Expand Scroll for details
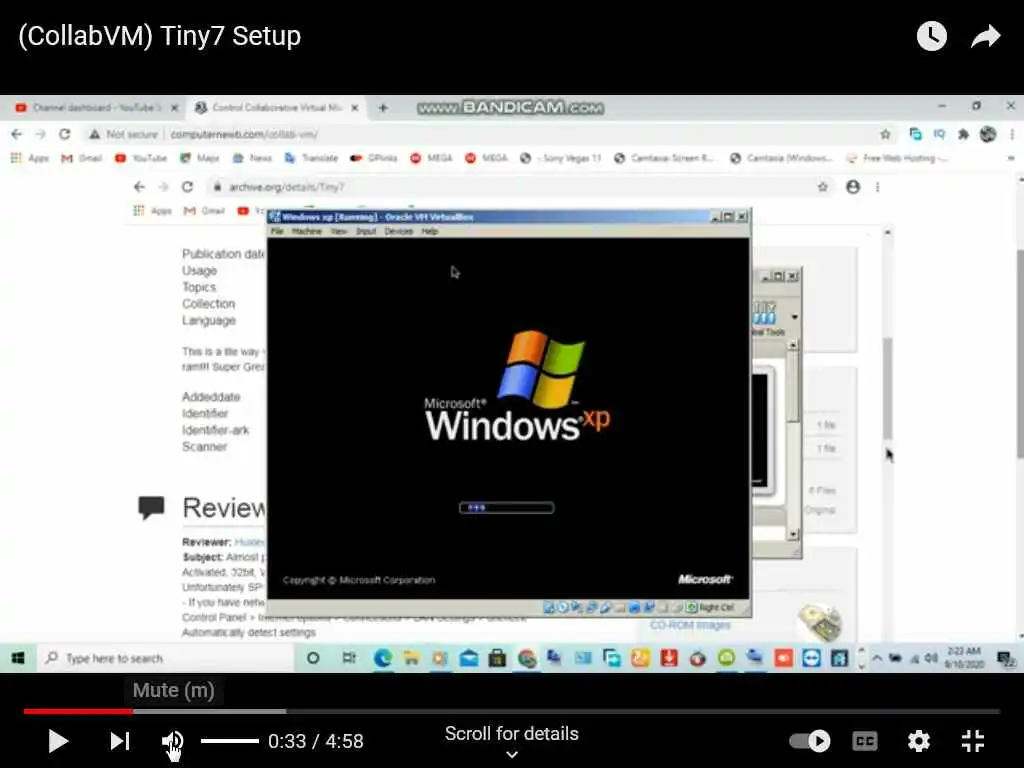 point(511,741)
